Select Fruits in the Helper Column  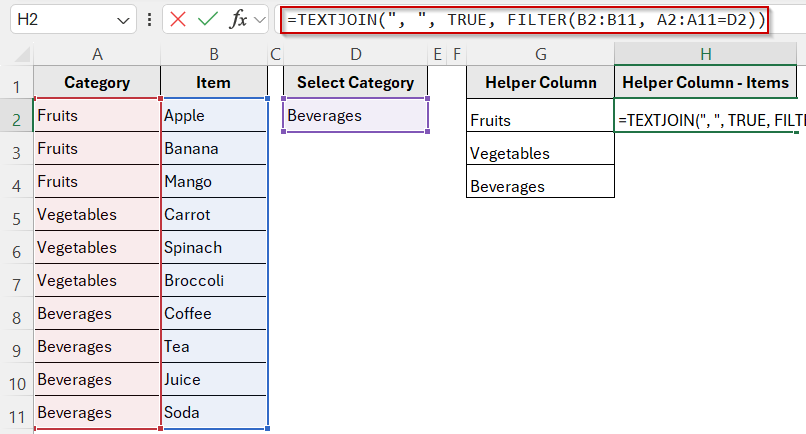pos(540,115)
